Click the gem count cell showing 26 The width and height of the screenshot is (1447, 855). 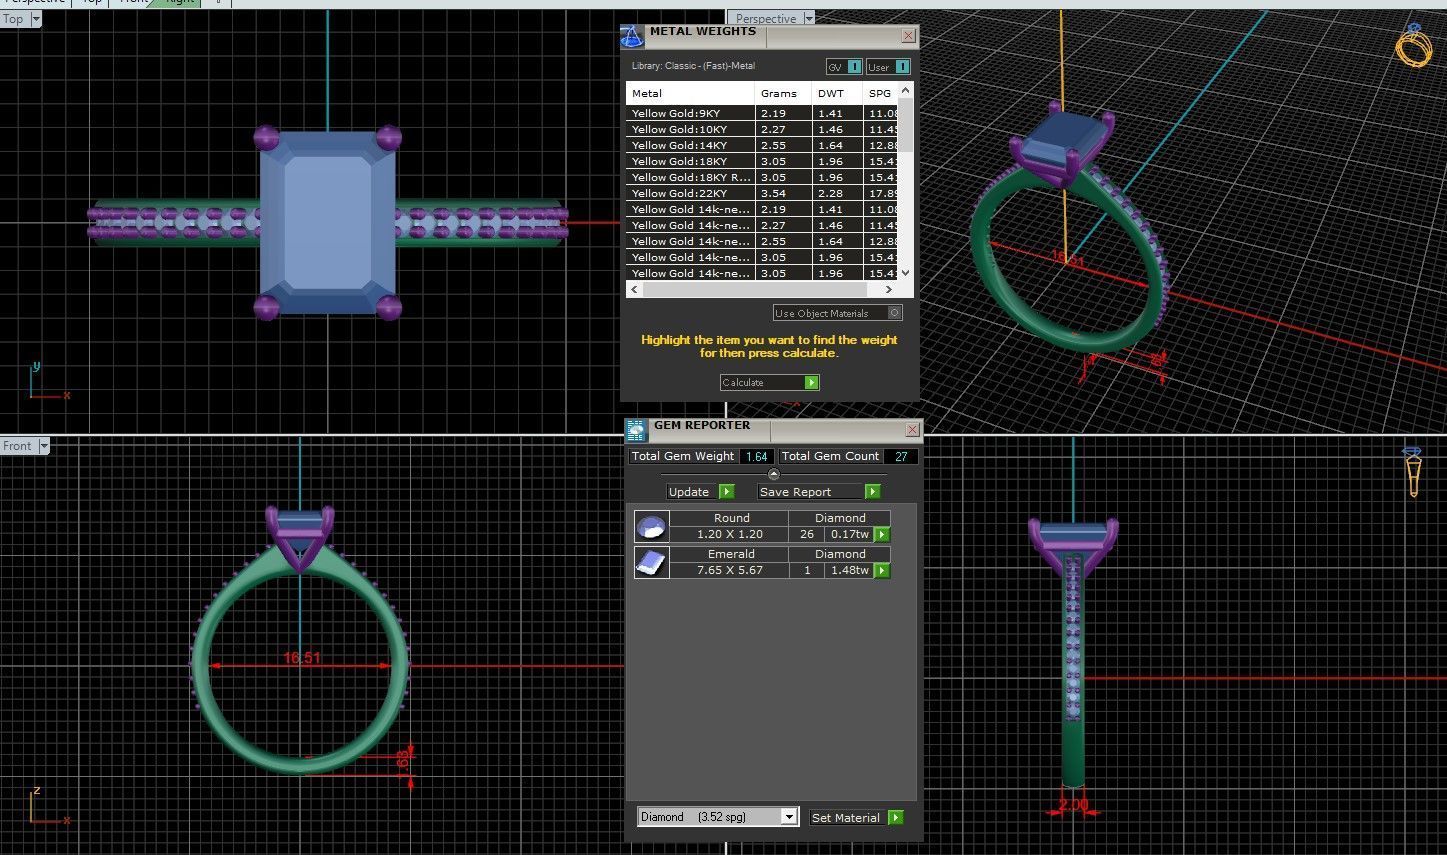(x=807, y=534)
